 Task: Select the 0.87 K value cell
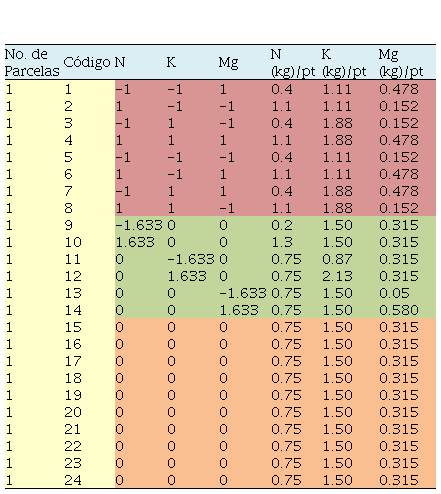pyautogui.click(x=337, y=259)
